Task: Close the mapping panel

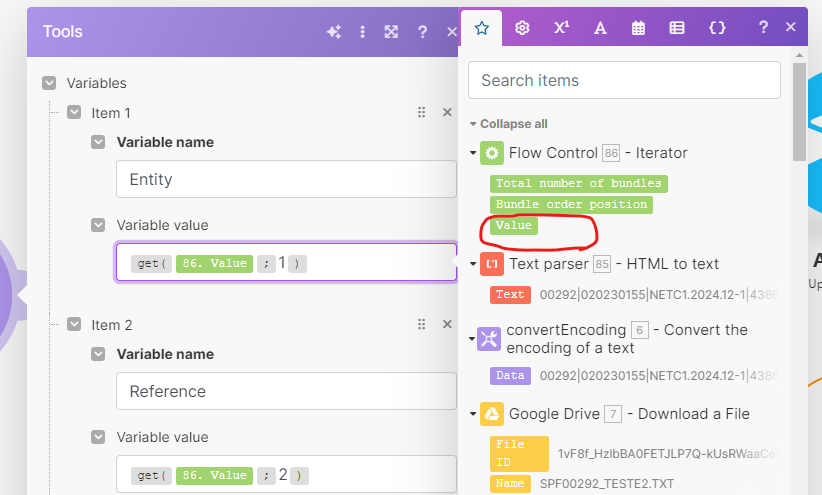Action: tap(791, 27)
